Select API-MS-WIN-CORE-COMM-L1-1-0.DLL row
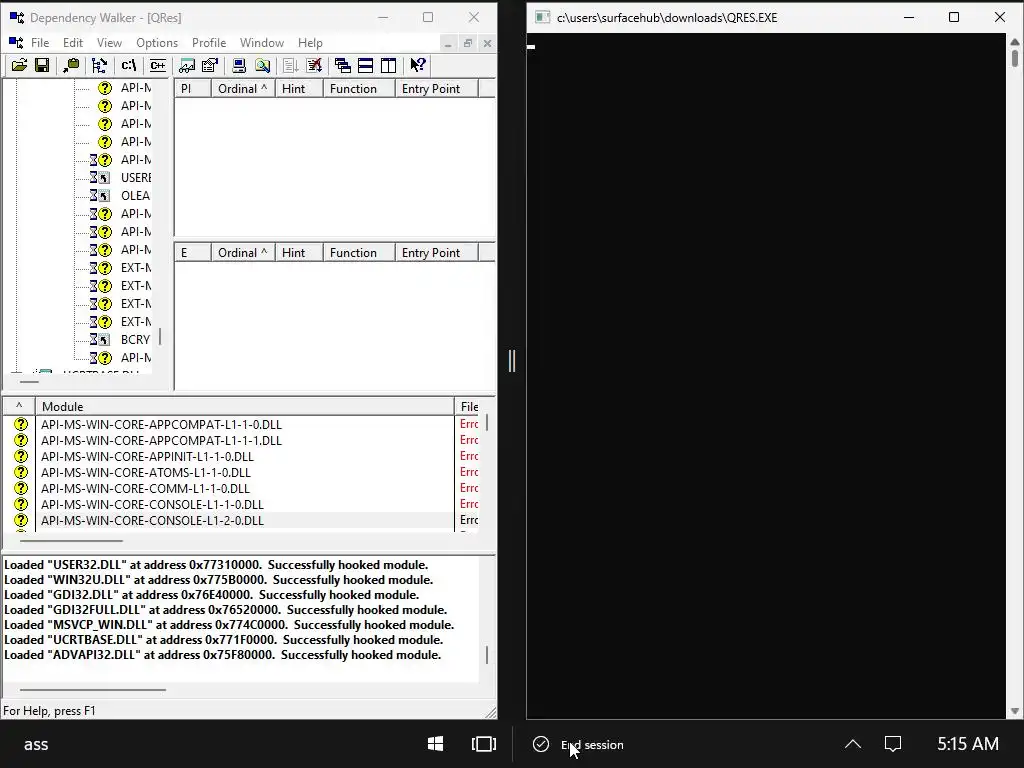This screenshot has width=1024, height=768. (x=240, y=488)
